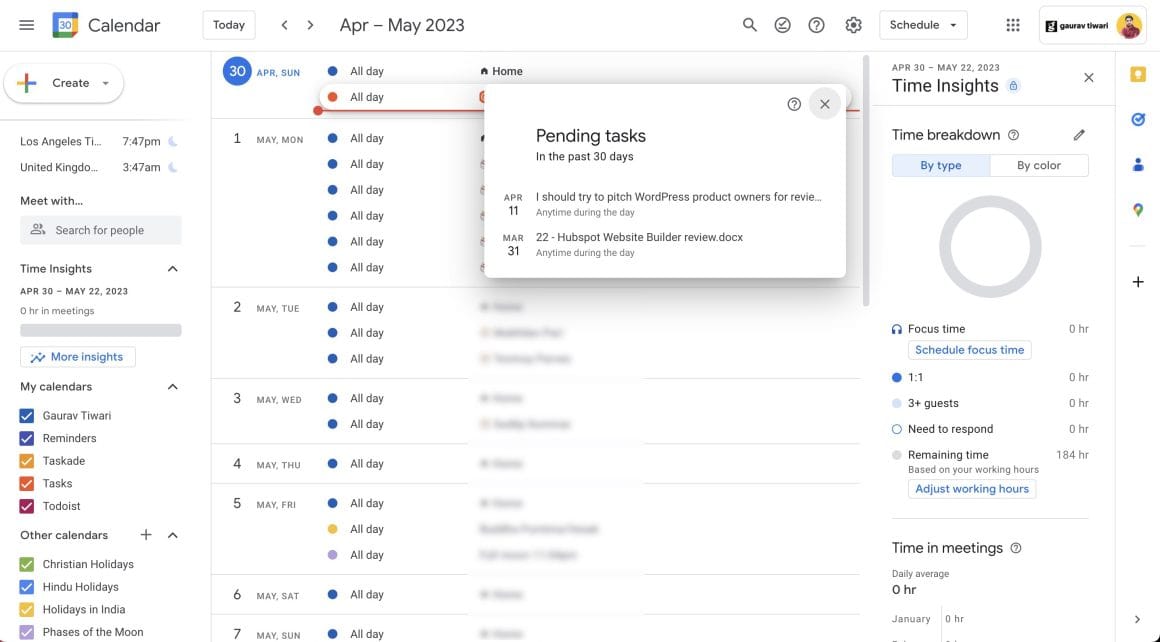
Task: Uncheck the Todoist calendar
Action: (25, 506)
